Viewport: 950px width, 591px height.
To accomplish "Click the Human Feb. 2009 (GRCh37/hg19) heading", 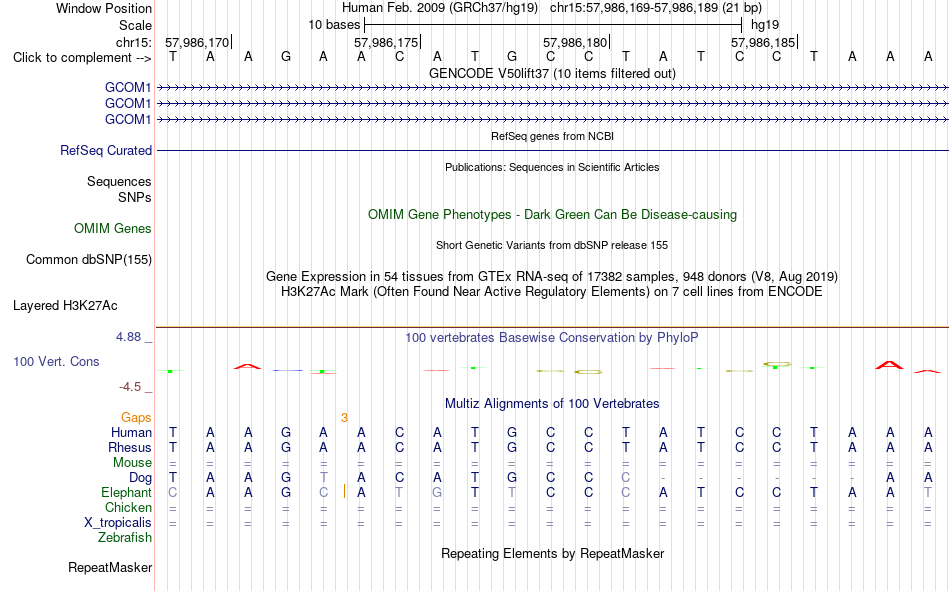I will [440, 8].
